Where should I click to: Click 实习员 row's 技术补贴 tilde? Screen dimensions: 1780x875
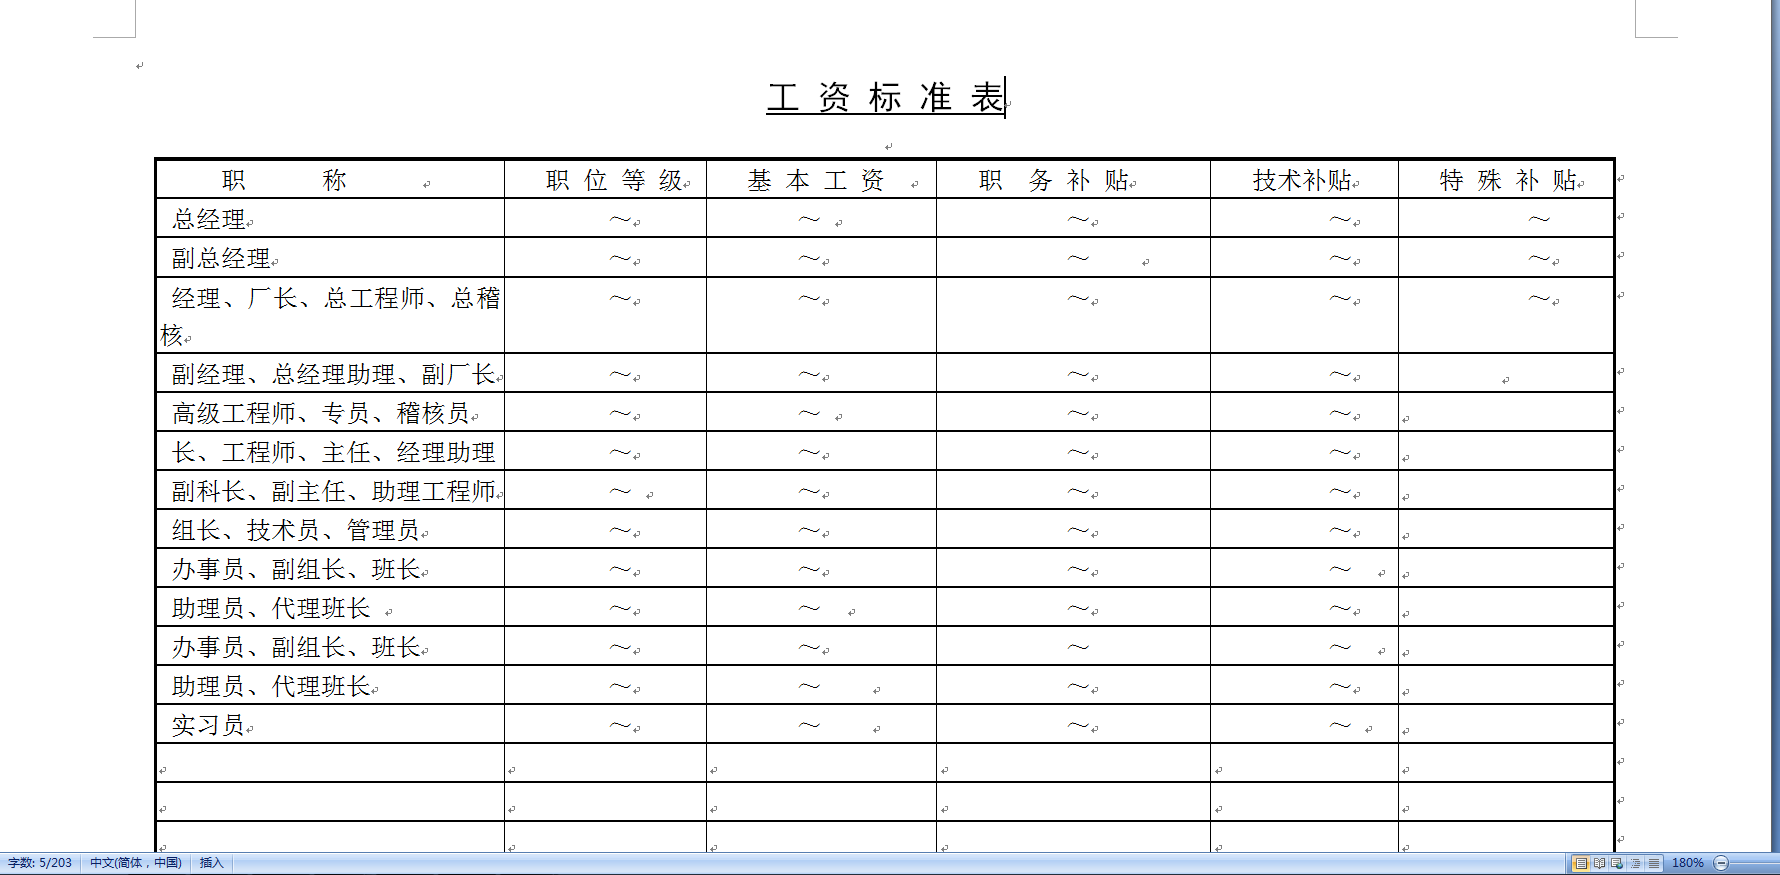1340,725
